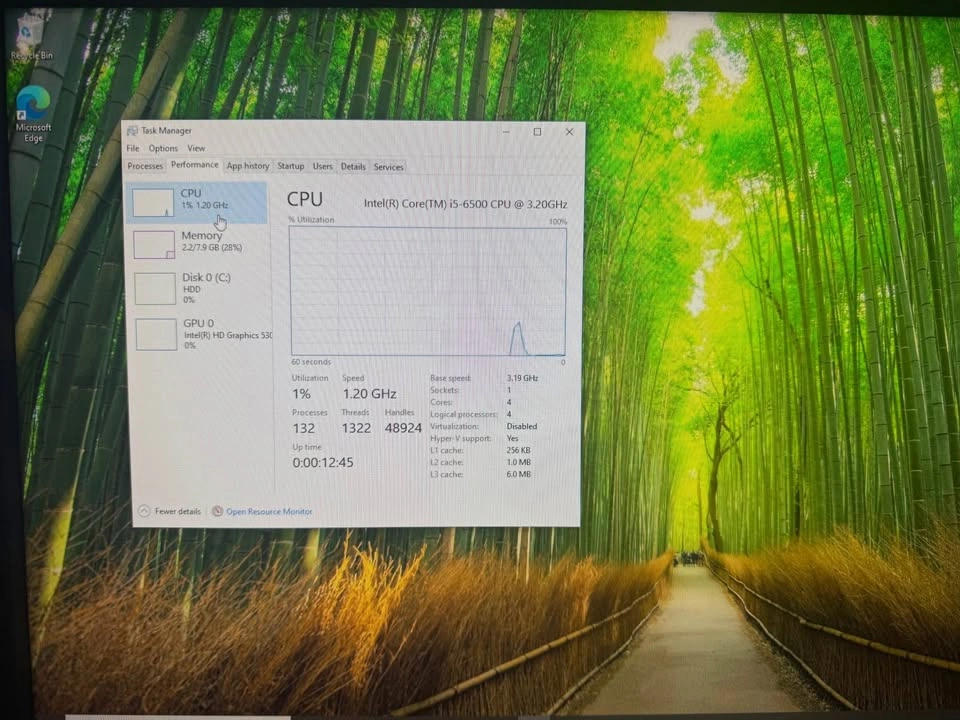Go to the Startup tab
The image size is (960, 720).
click(x=291, y=166)
